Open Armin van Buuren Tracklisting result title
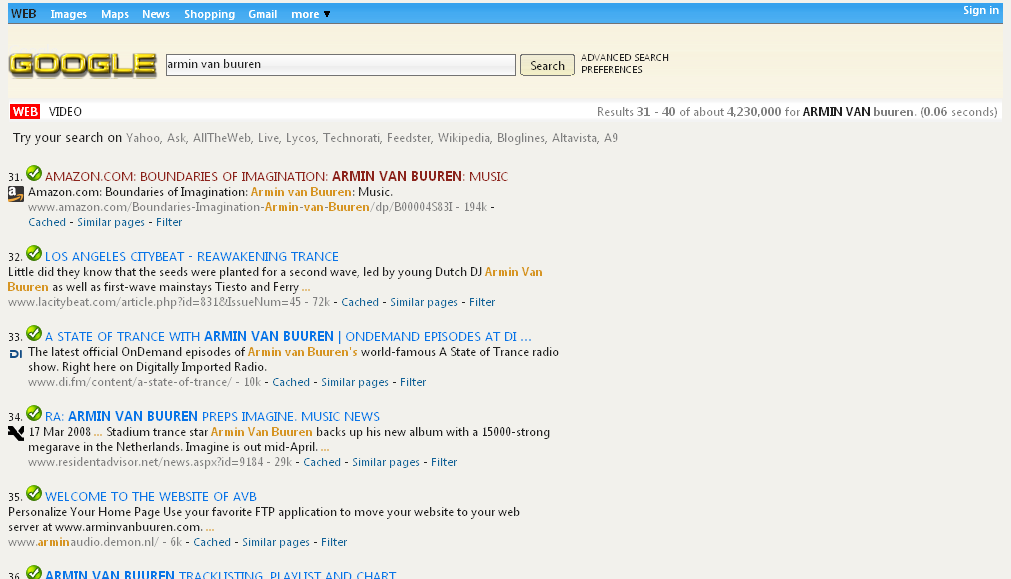 [221, 574]
